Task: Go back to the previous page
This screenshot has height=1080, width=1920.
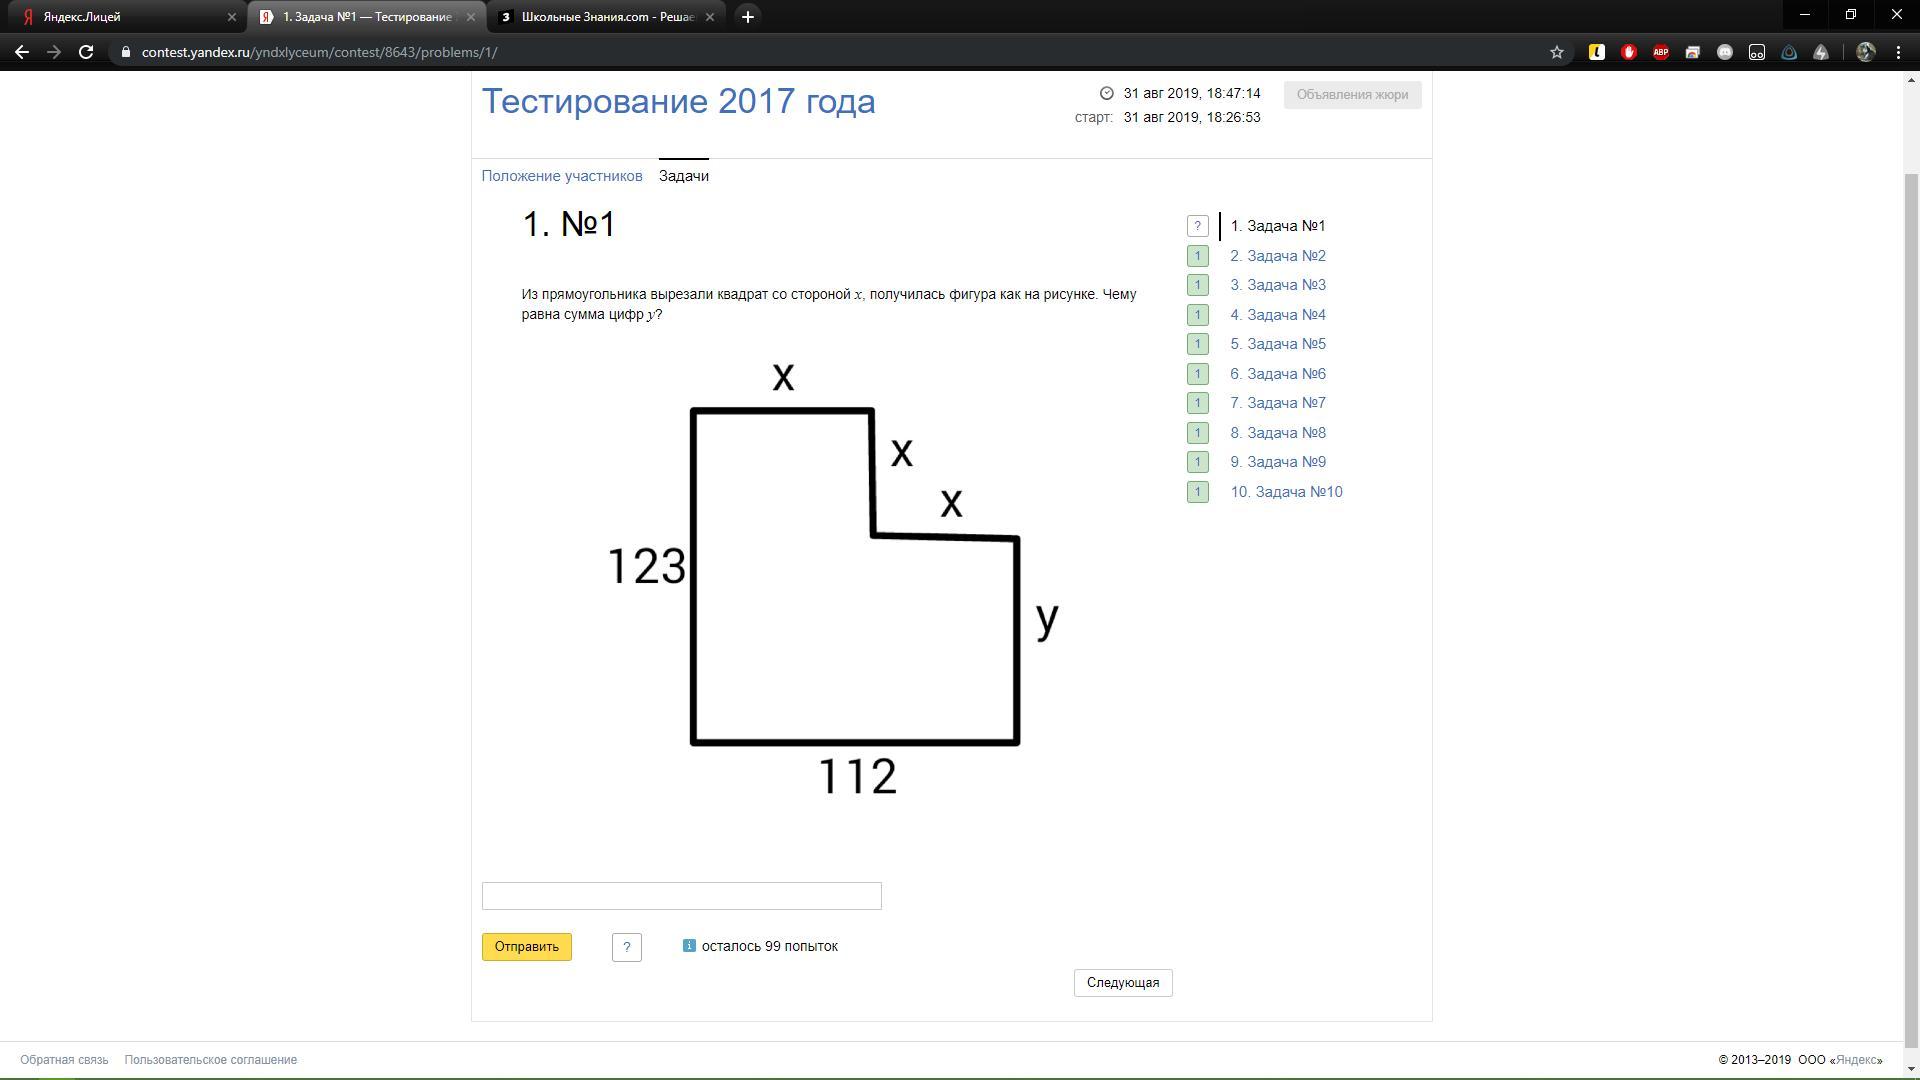Action: [x=22, y=52]
